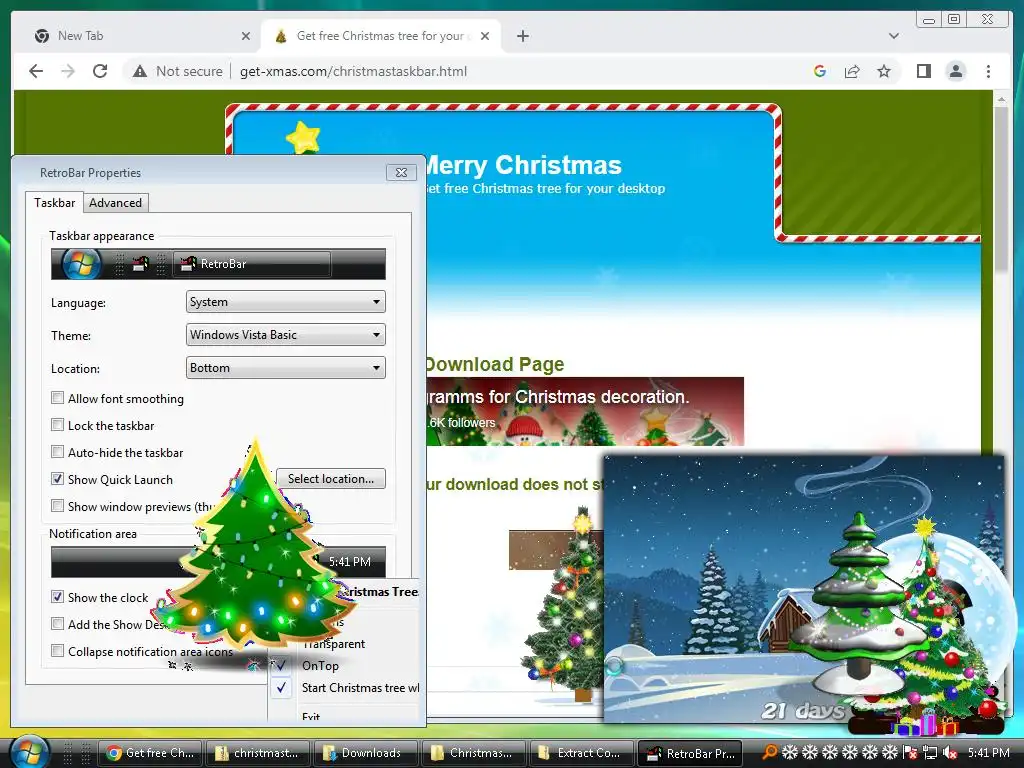
Task: Click the Christmas decoration followers banner
Action: pos(585,411)
